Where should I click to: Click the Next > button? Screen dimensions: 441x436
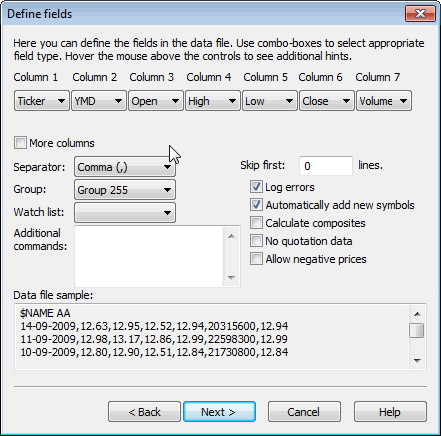click(219, 412)
